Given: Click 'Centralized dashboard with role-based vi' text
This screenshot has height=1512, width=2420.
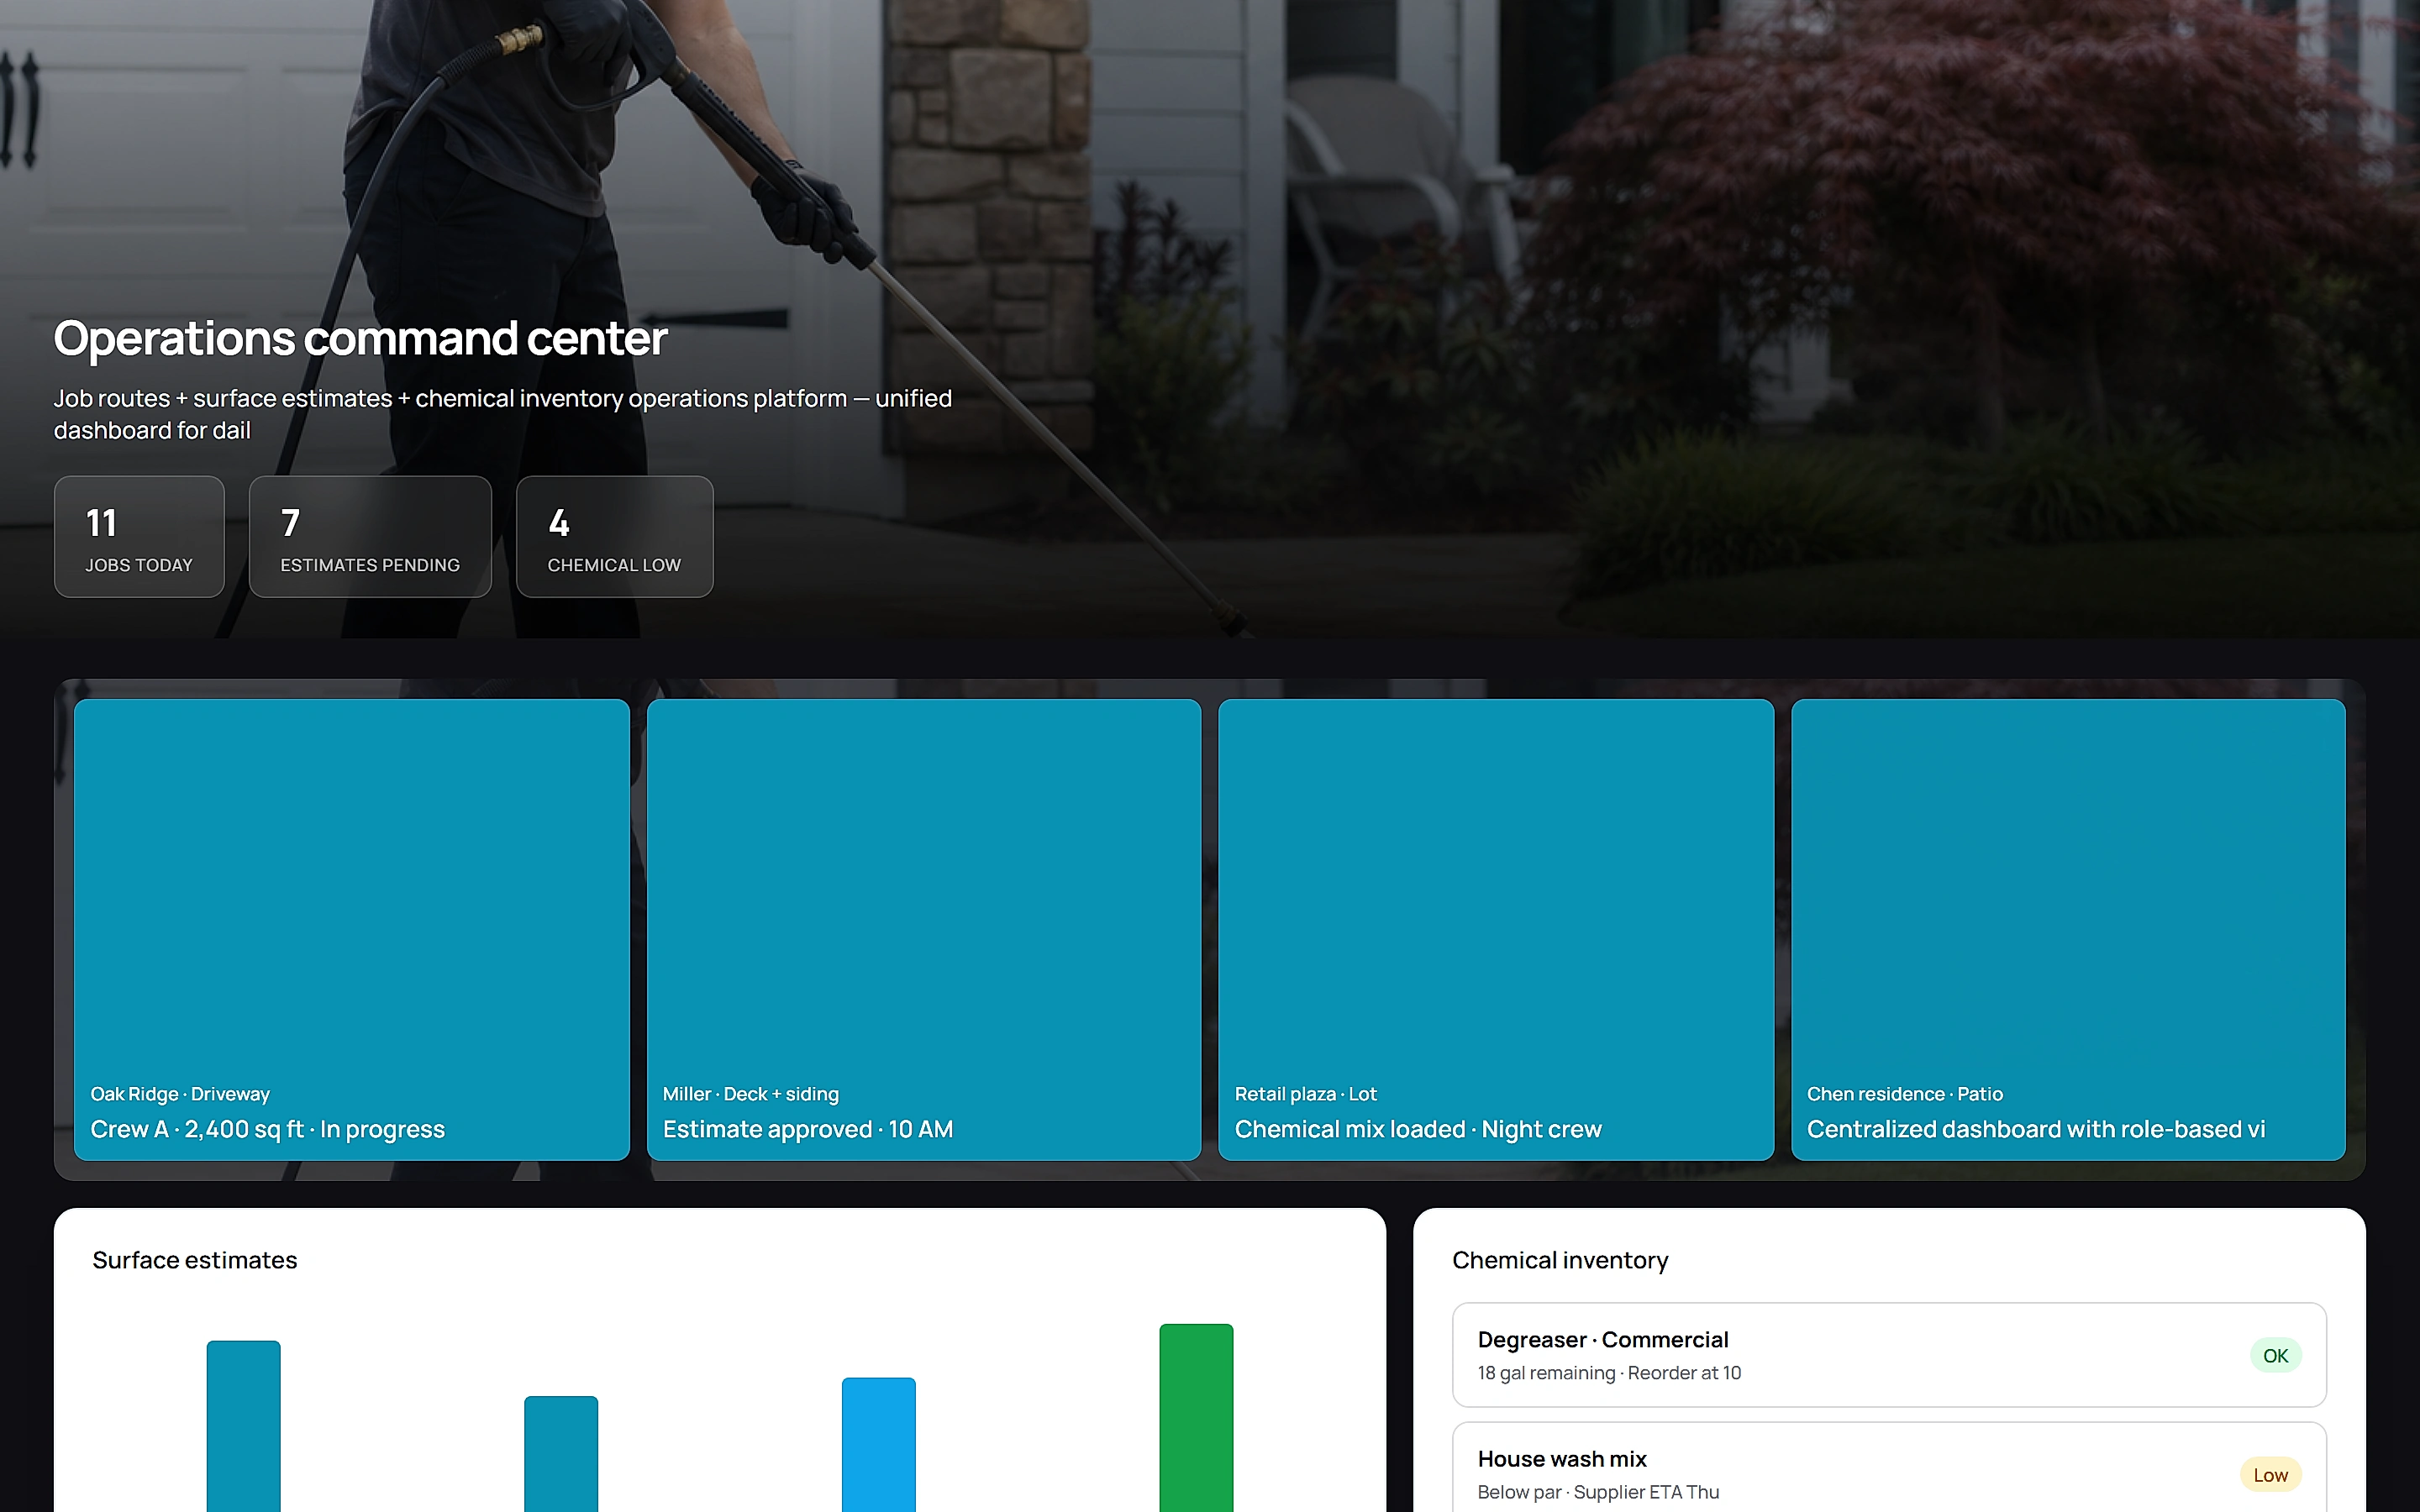Looking at the screenshot, I should [2036, 1129].
